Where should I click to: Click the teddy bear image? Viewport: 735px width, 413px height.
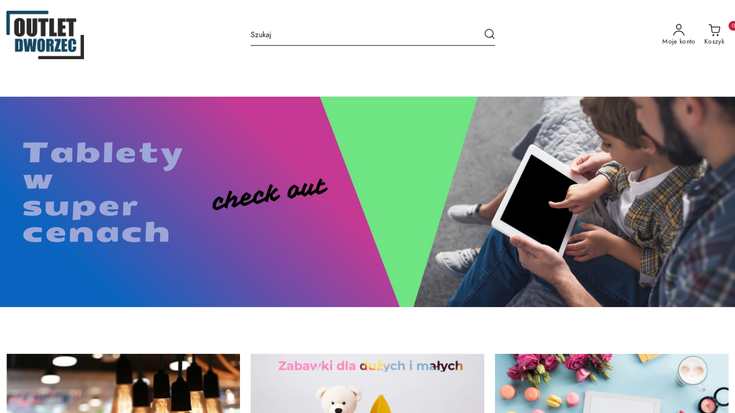338,399
